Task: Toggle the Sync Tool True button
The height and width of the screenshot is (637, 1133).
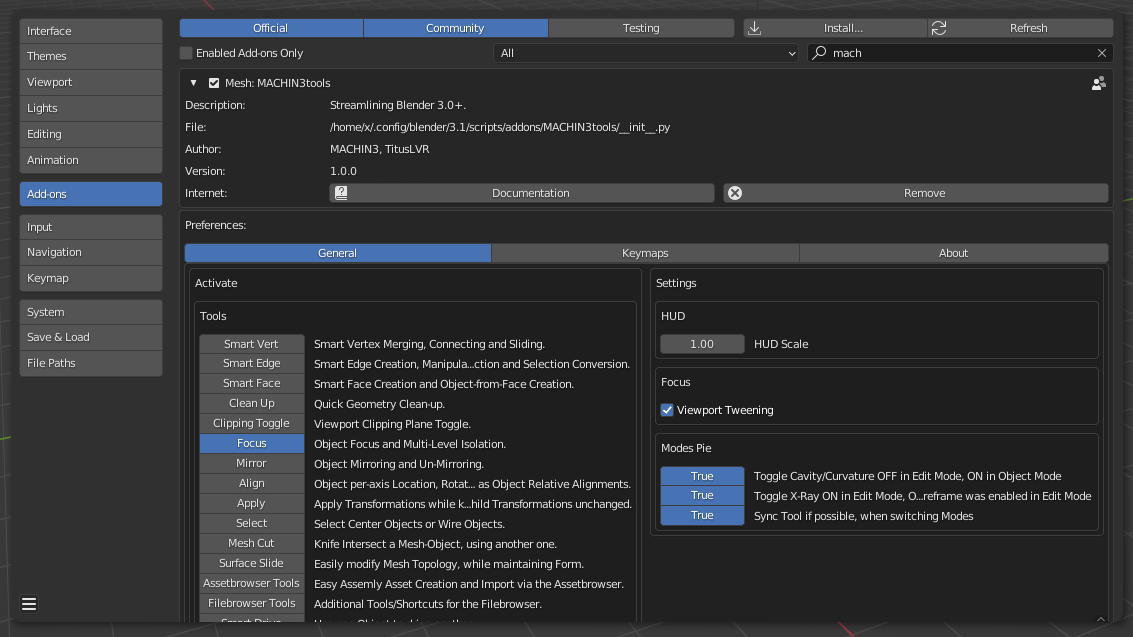Action: [x=702, y=516]
